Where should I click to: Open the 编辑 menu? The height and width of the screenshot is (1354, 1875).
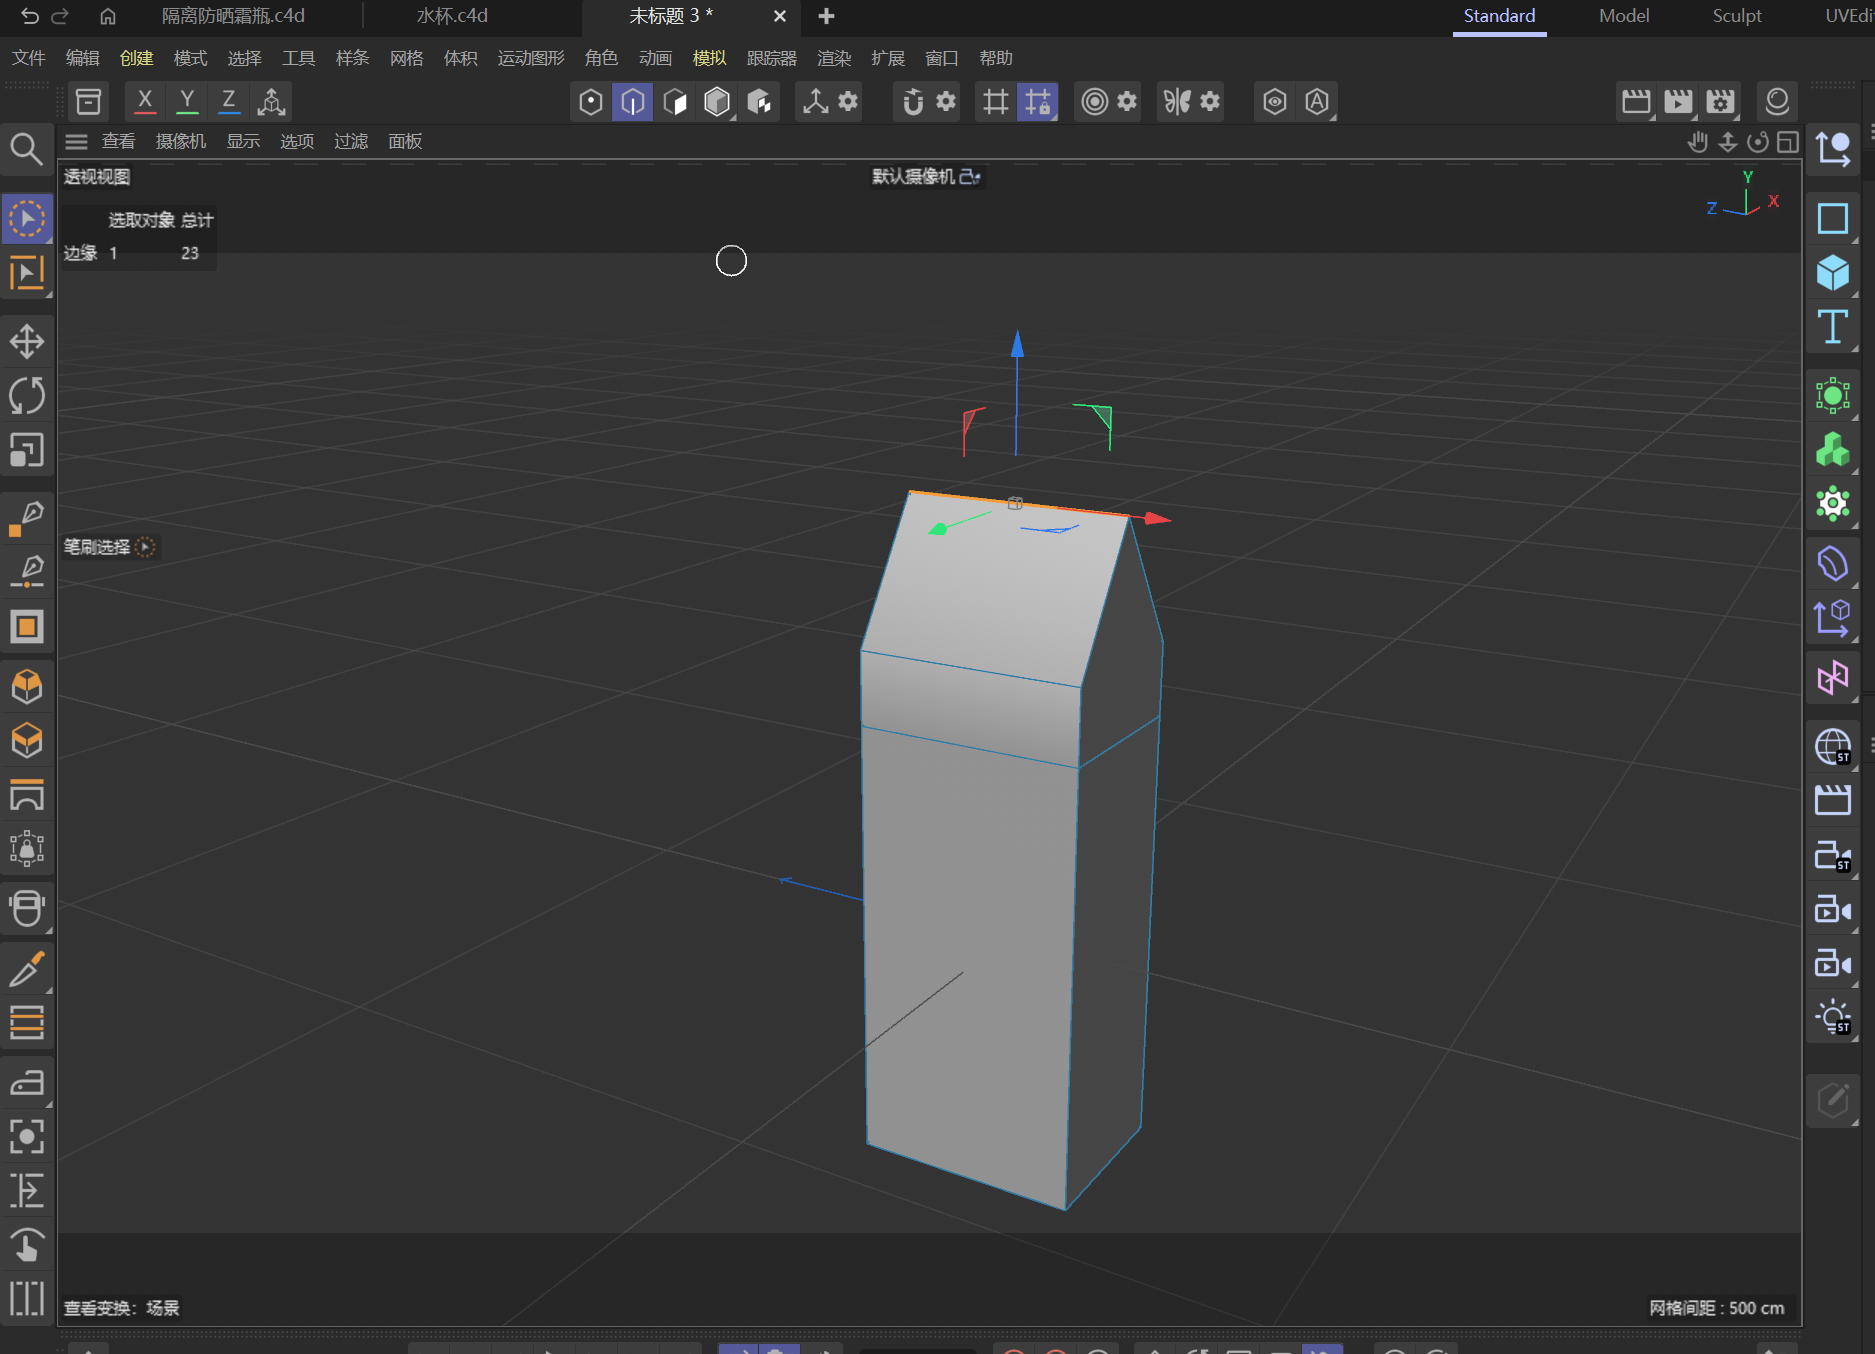click(83, 58)
